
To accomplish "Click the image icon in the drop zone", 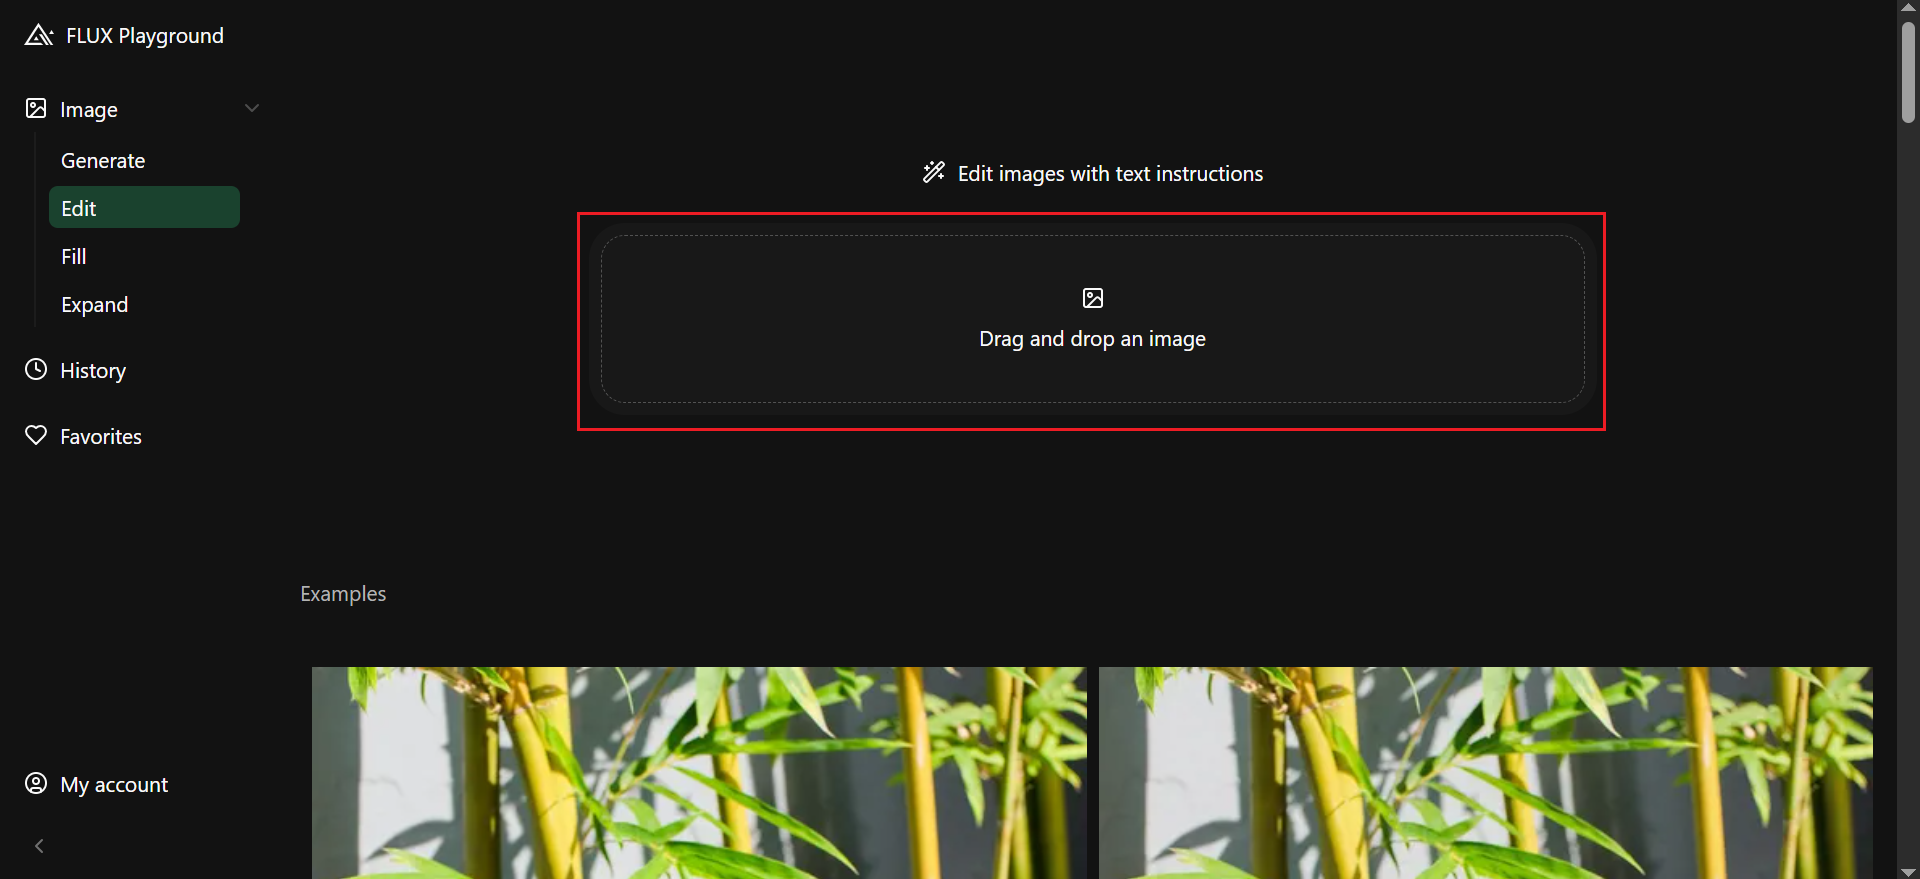I will [1093, 298].
